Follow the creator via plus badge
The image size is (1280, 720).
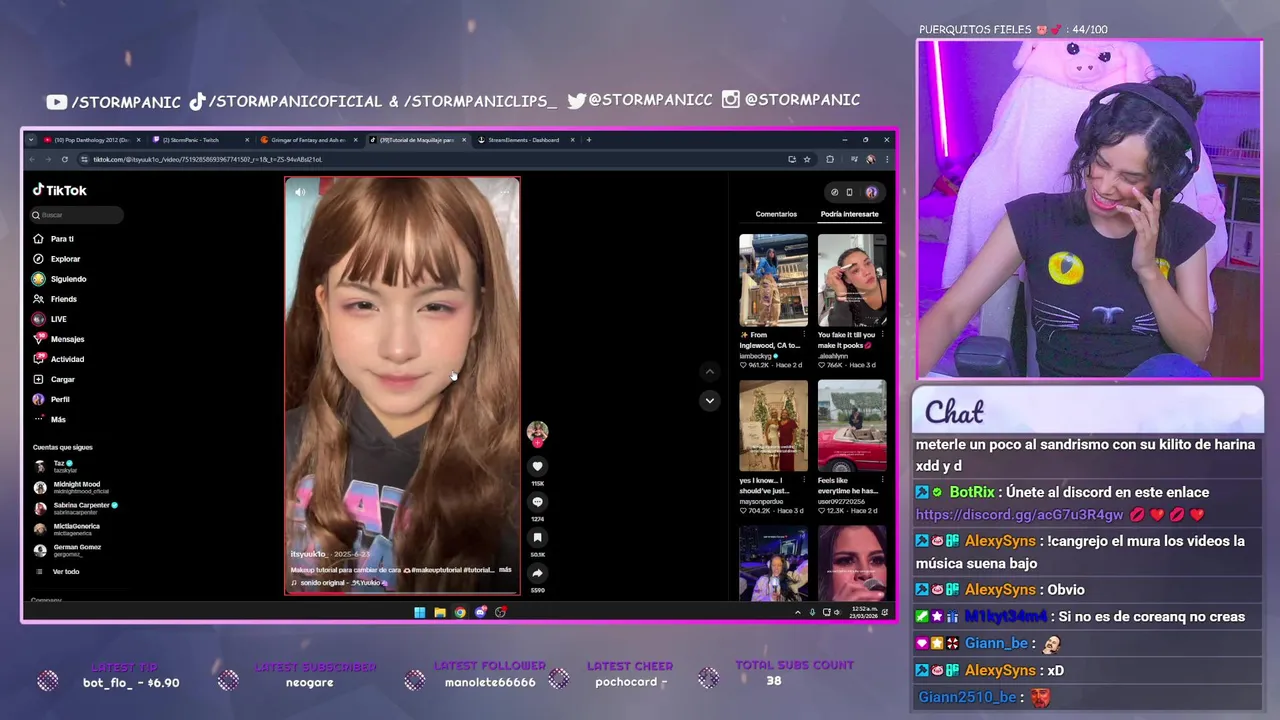[538, 443]
